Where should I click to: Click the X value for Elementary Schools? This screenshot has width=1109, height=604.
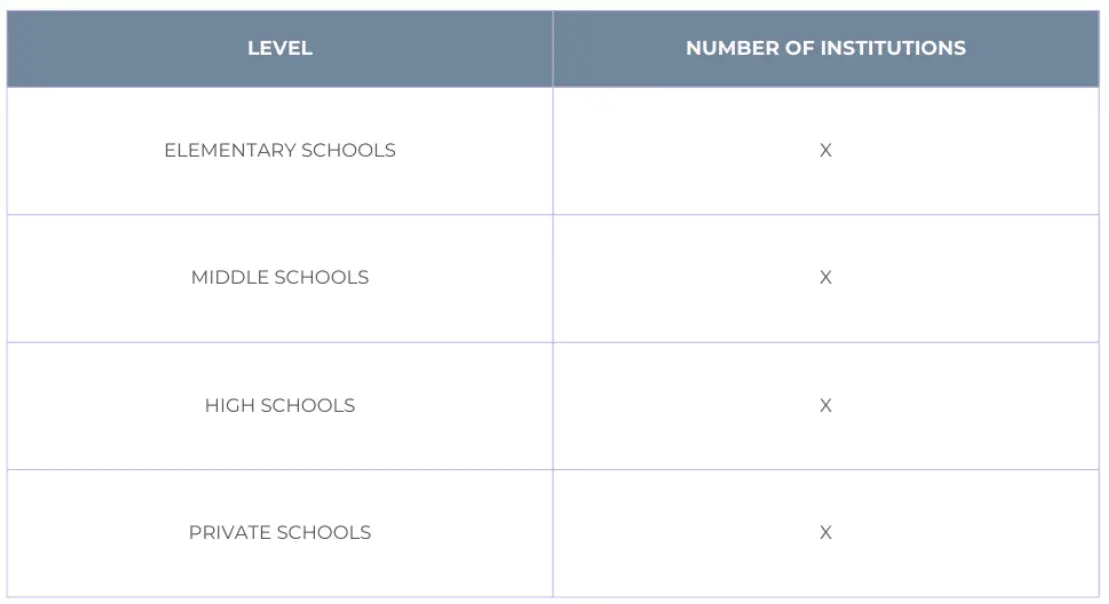click(825, 150)
